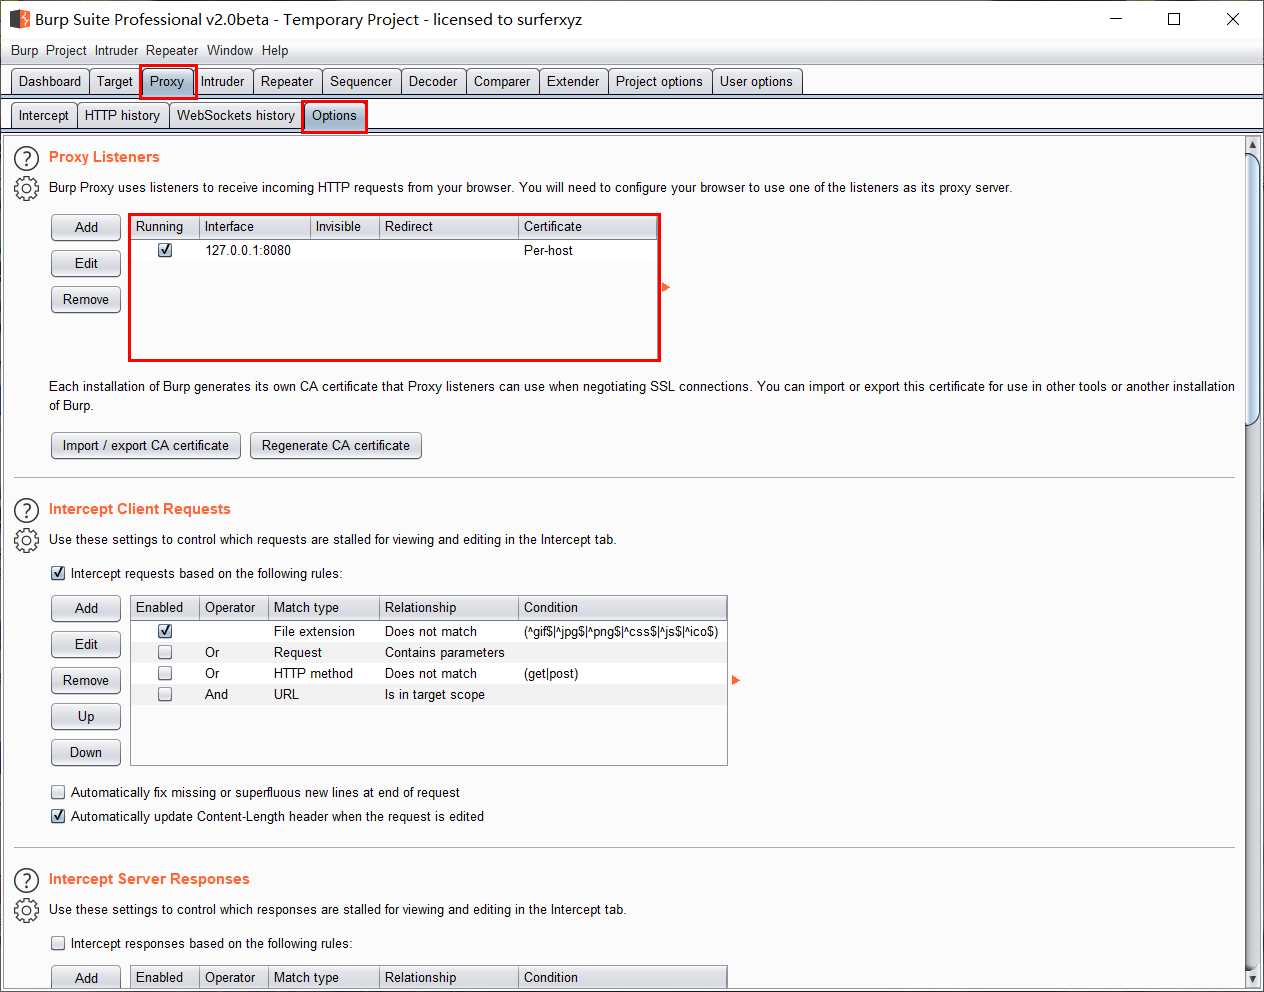The height and width of the screenshot is (992, 1264).
Task: Open Intercept Client Requests help icon
Action: tap(26, 510)
